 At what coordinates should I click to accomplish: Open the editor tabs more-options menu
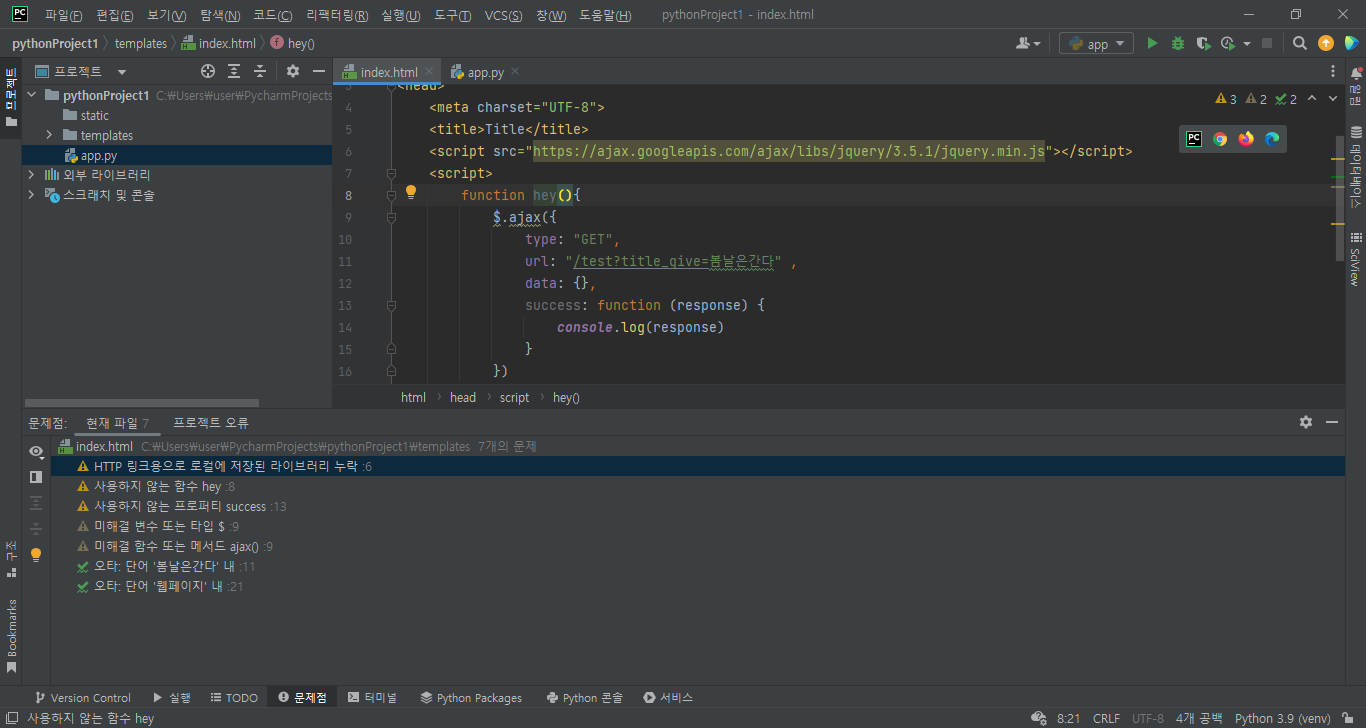click(1333, 72)
